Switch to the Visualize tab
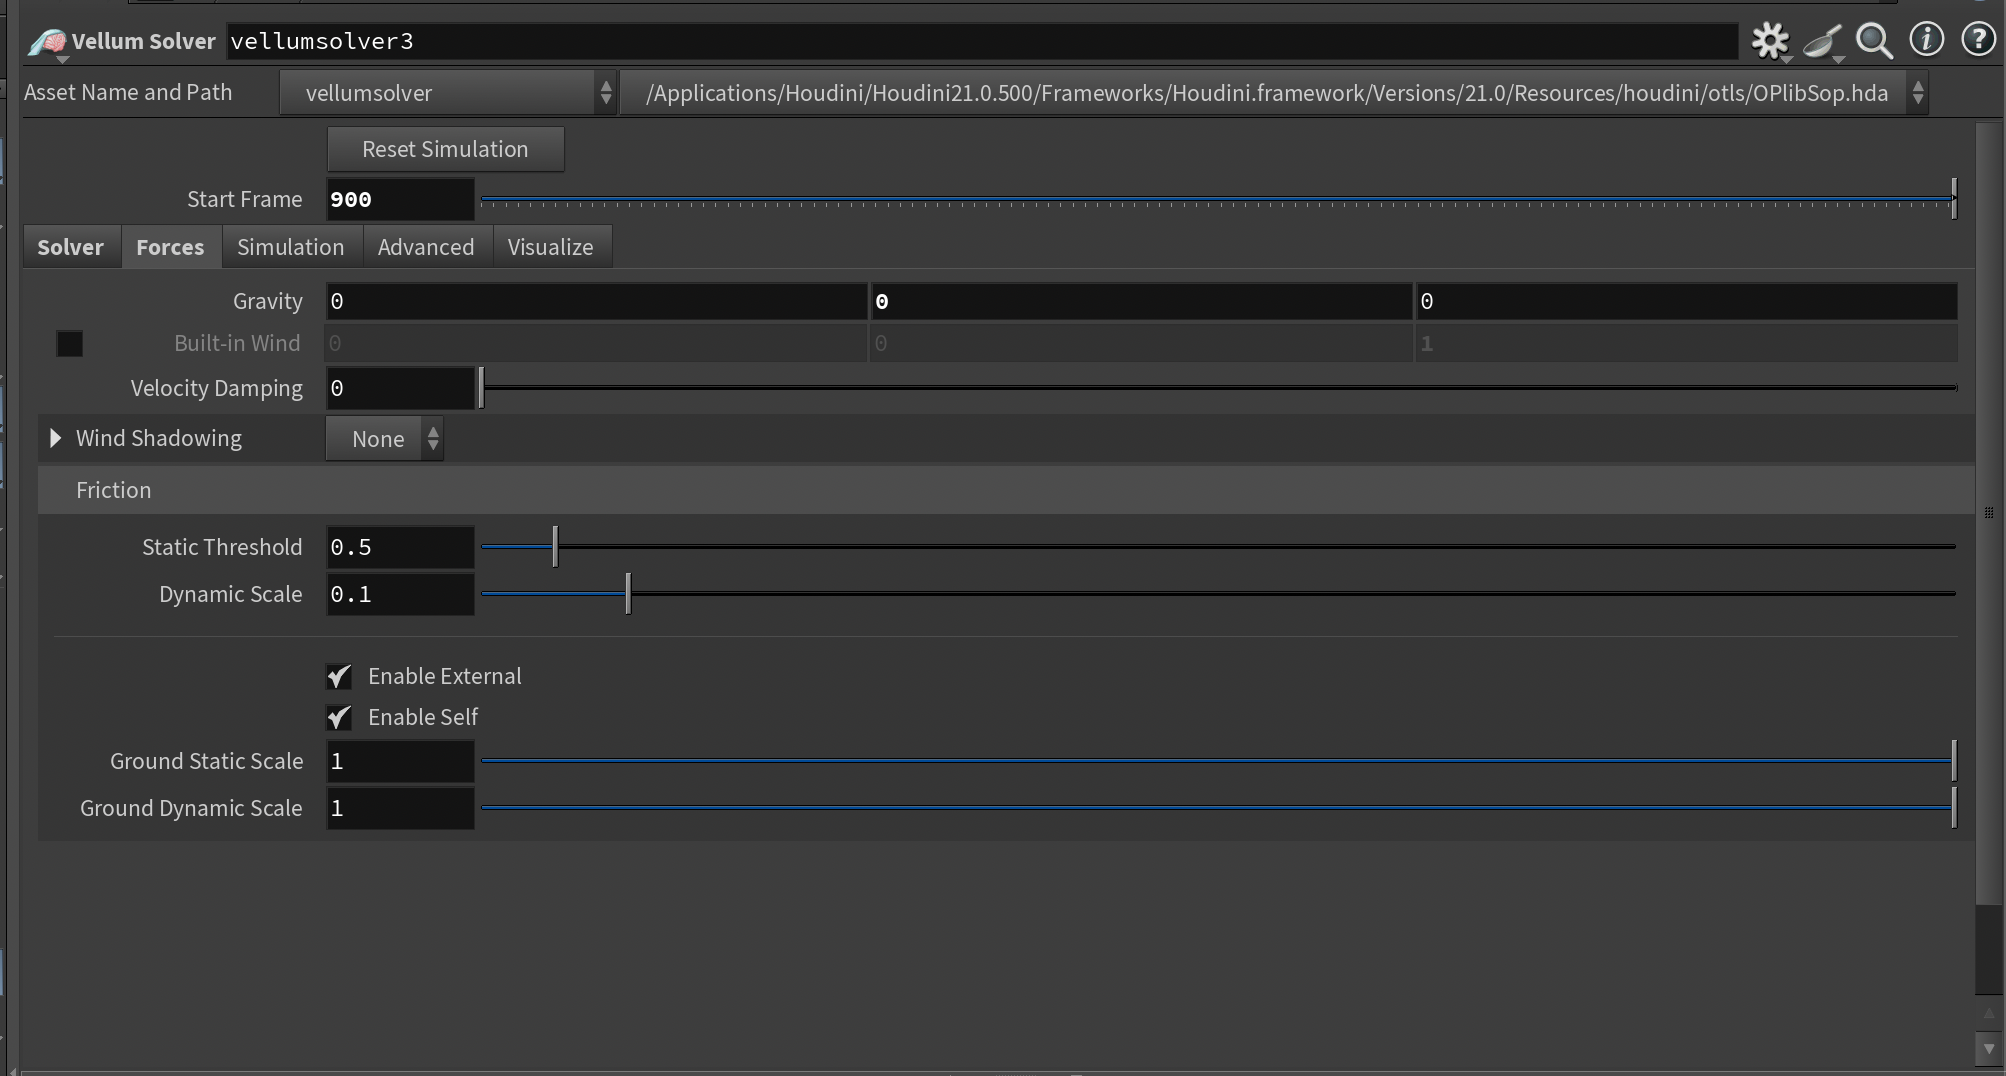 tap(550, 247)
